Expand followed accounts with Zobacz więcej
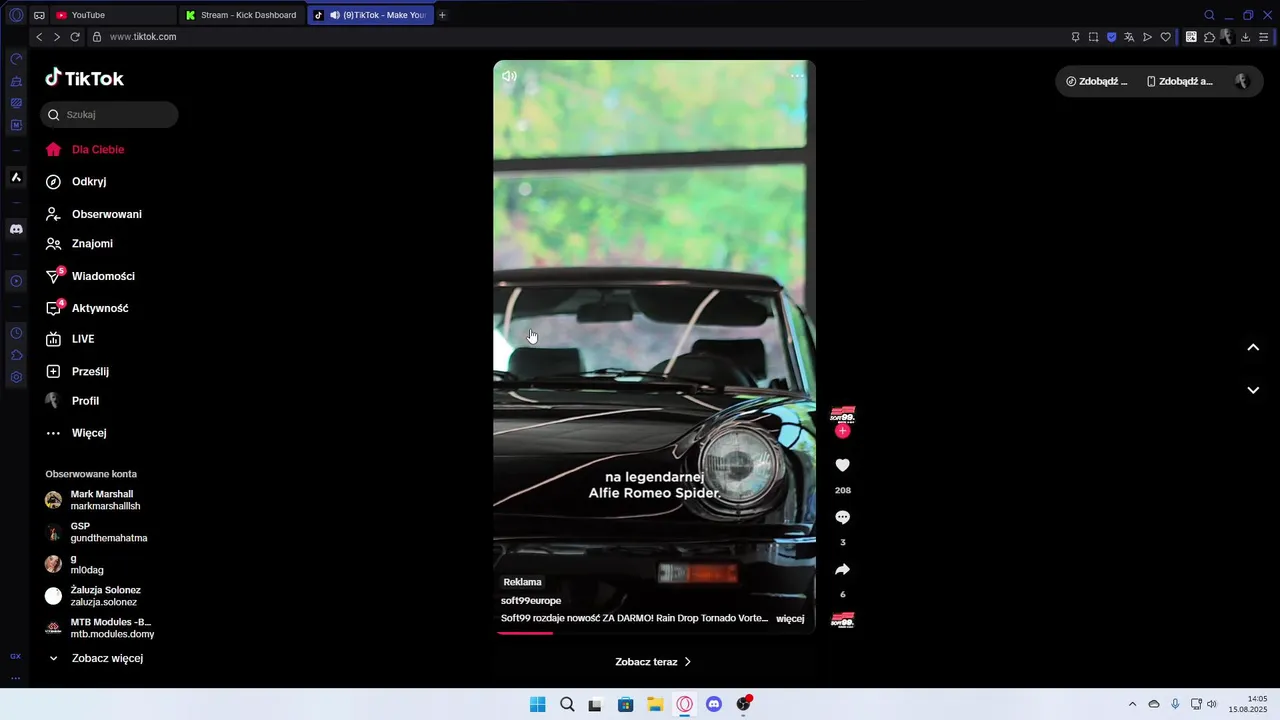 pyautogui.click(x=96, y=659)
